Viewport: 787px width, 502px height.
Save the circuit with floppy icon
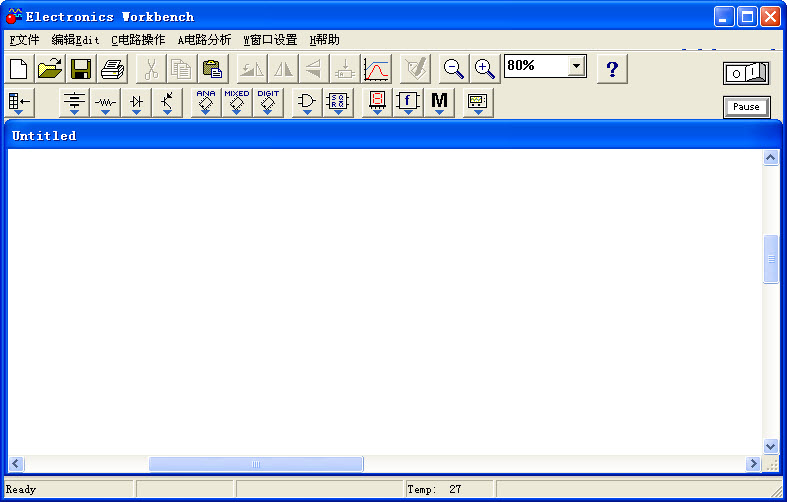[x=81, y=69]
